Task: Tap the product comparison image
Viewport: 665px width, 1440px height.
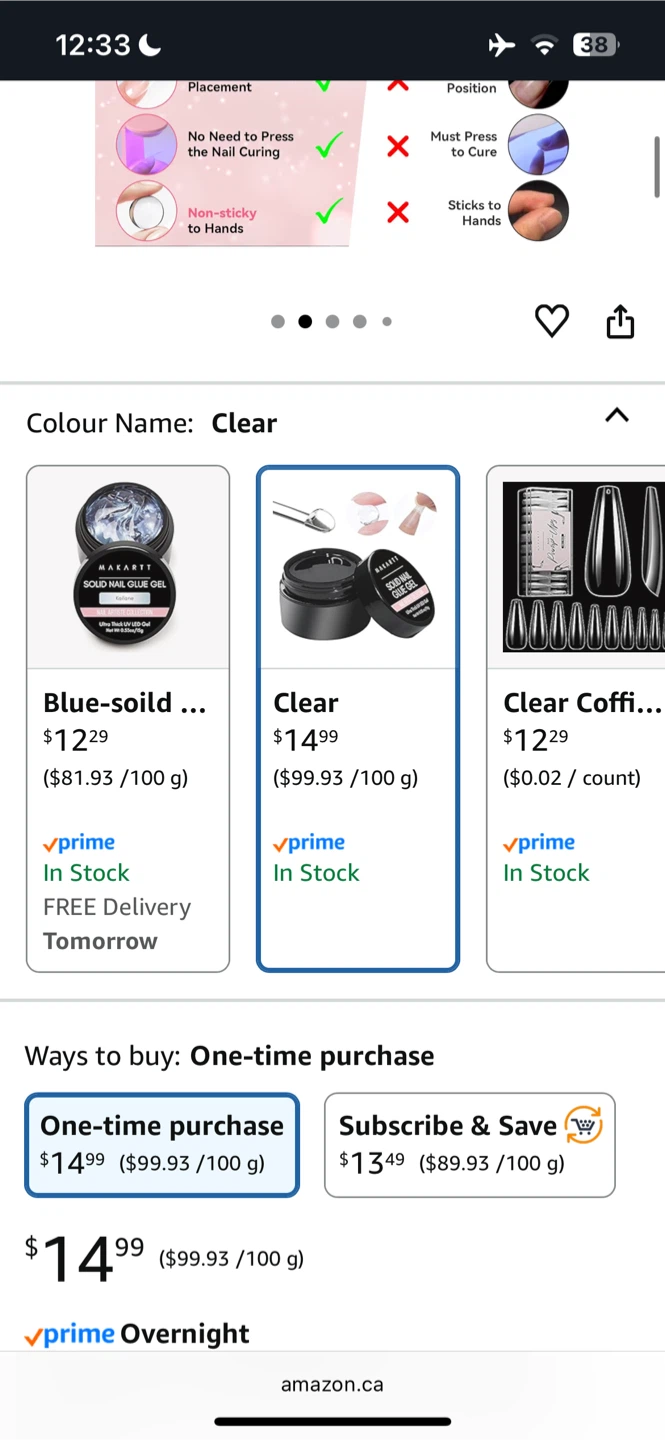Action: click(x=332, y=162)
